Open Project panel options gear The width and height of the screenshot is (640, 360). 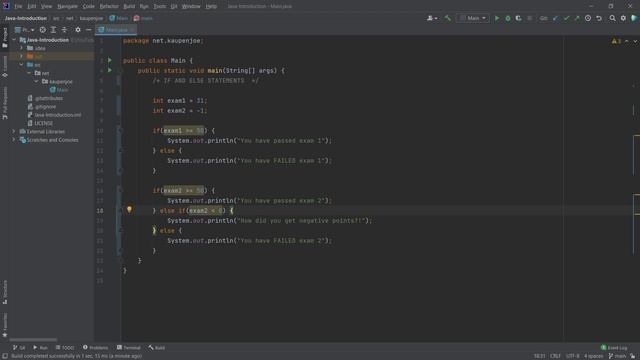[78, 30]
